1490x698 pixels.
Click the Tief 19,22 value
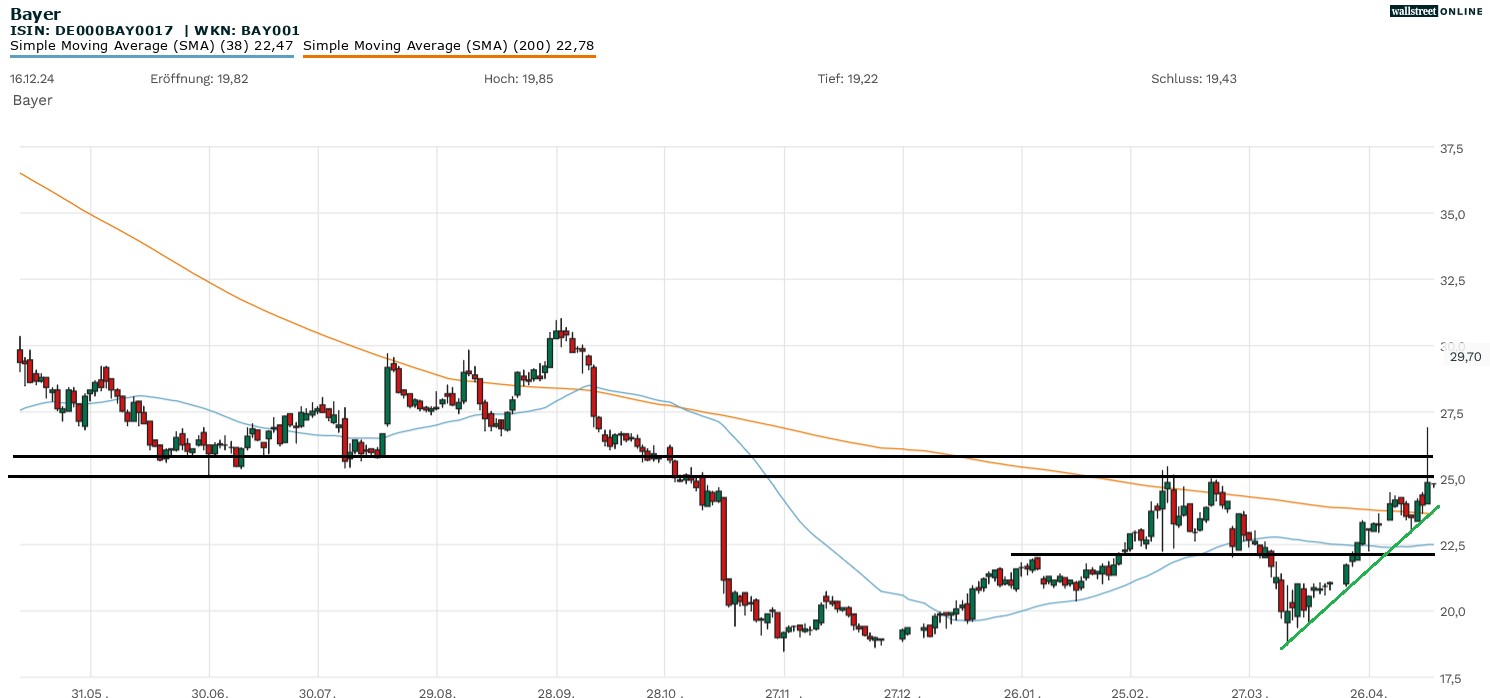coord(847,79)
